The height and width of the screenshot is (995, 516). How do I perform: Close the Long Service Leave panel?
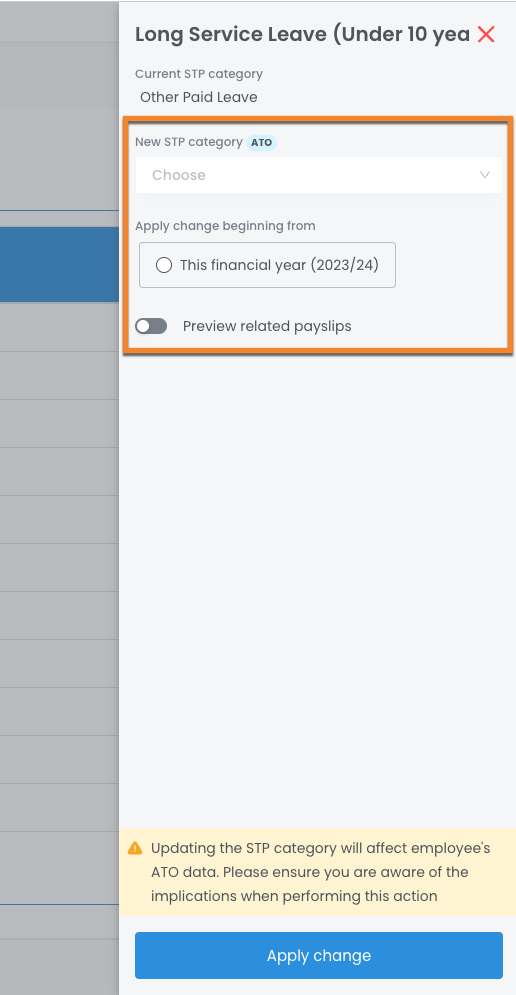tap(486, 34)
